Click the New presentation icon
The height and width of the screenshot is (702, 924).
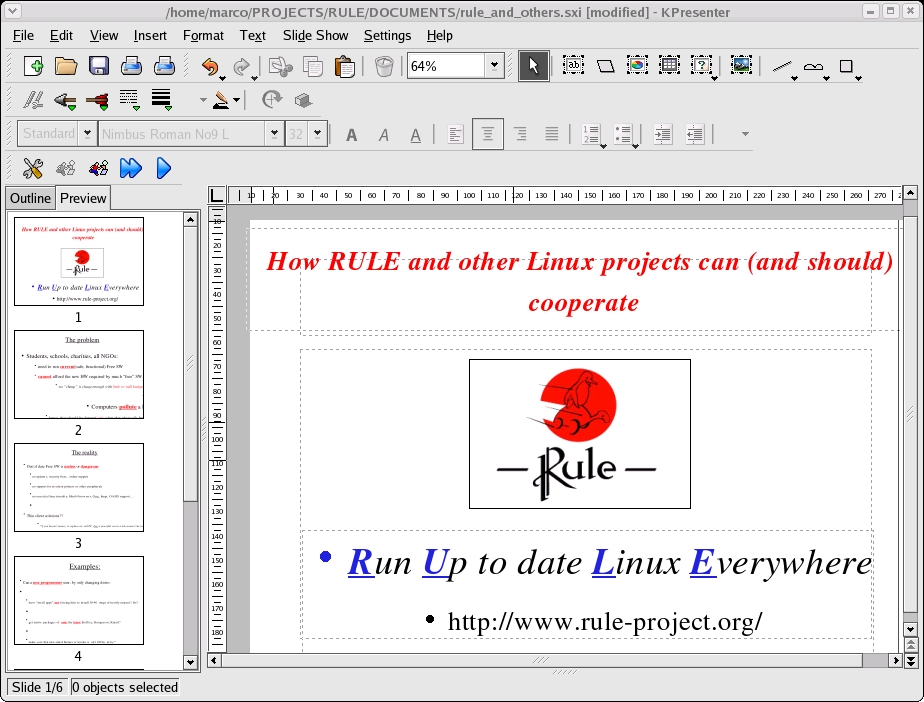(34, 66)
